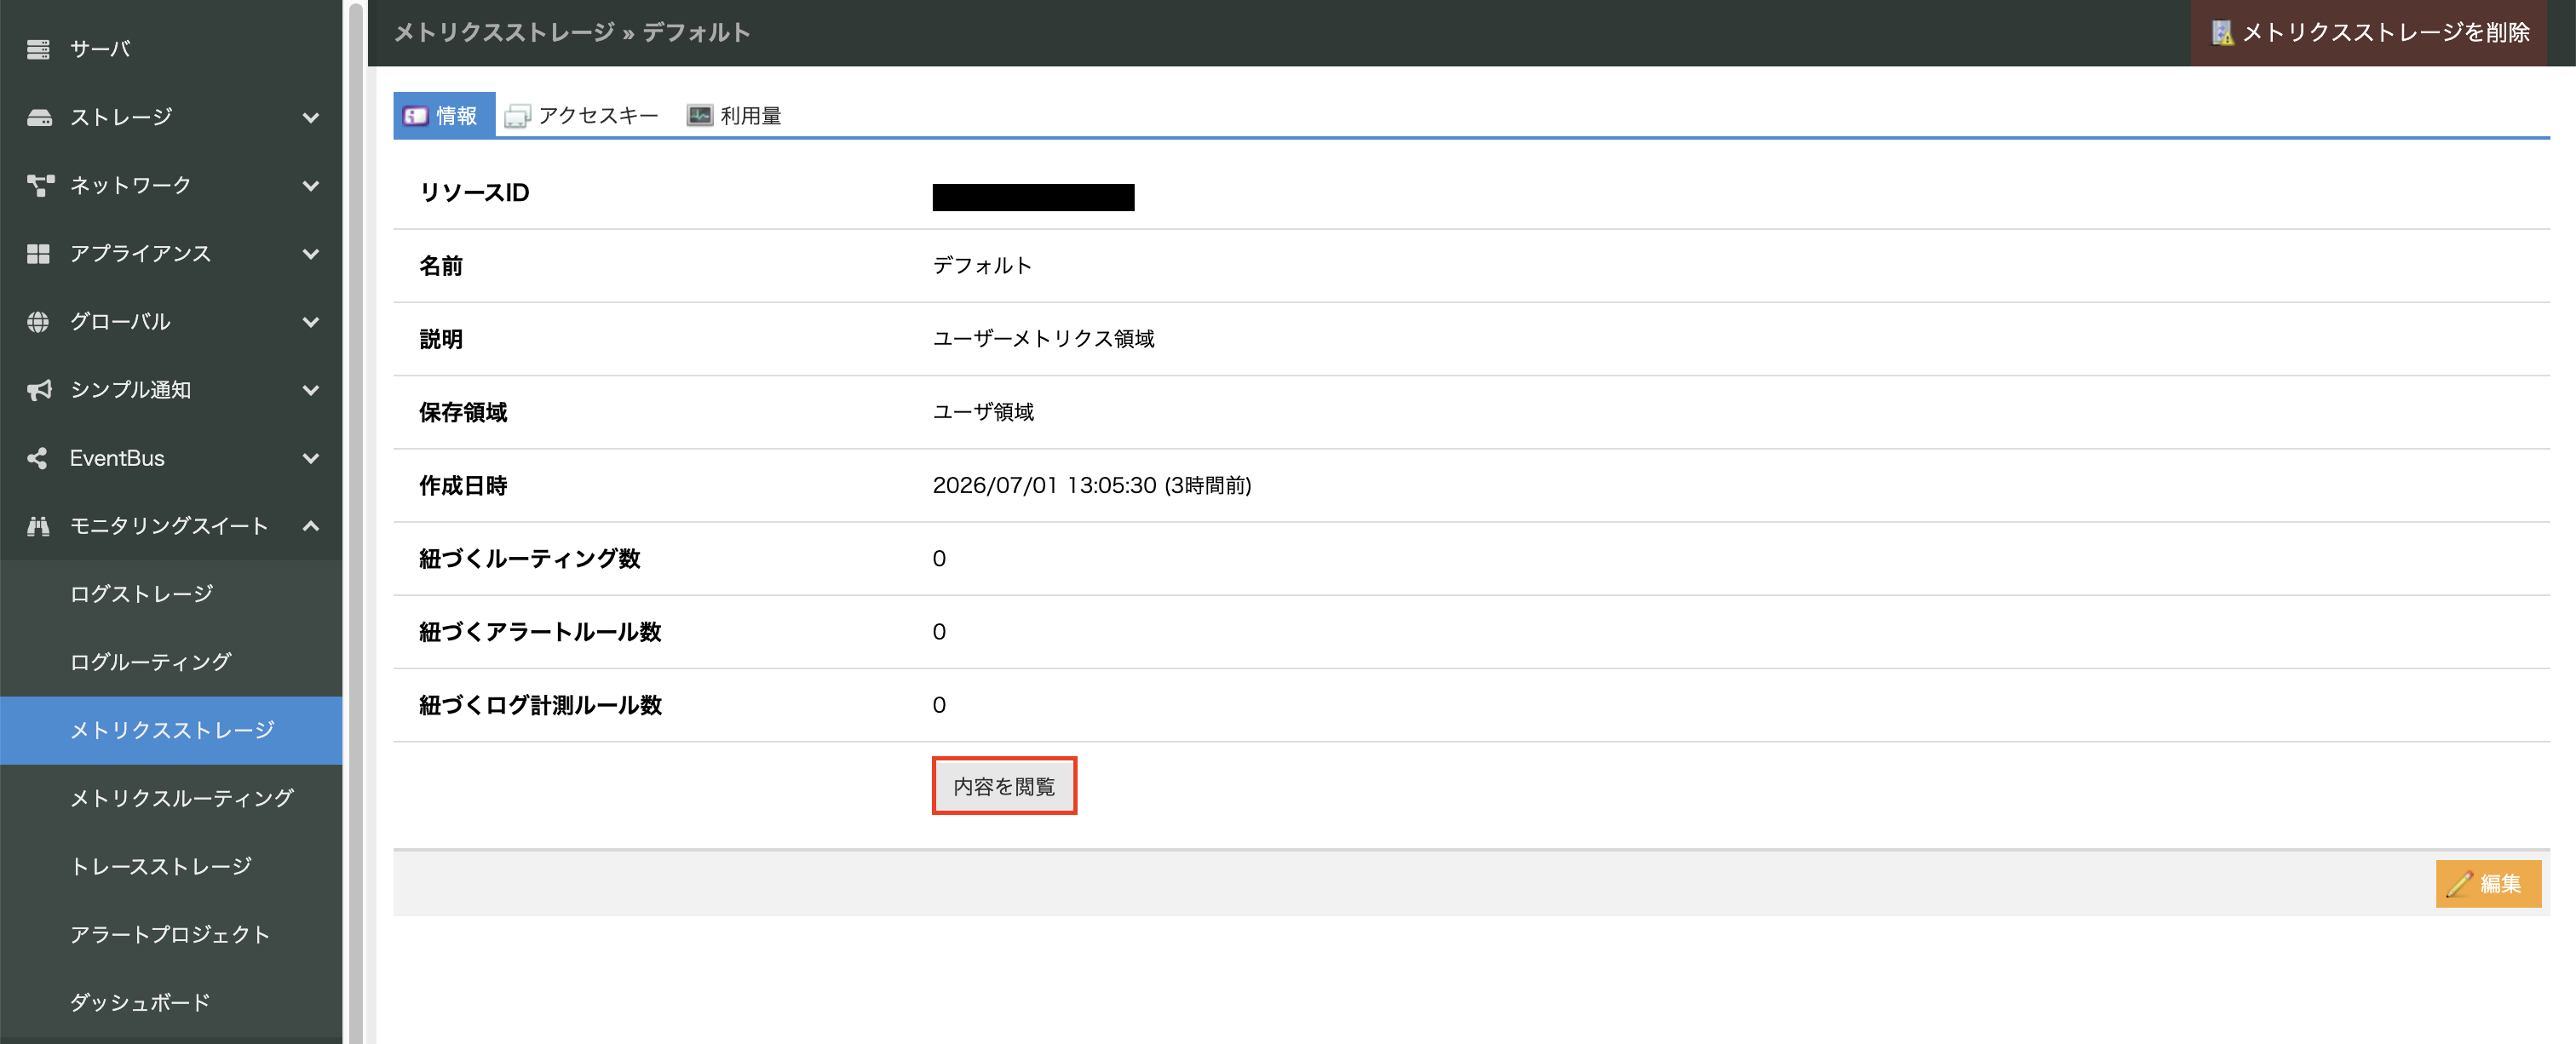Click the グローバル globe icon
Viewport: 2576px width, 1044px height.
tap(38, 321)
